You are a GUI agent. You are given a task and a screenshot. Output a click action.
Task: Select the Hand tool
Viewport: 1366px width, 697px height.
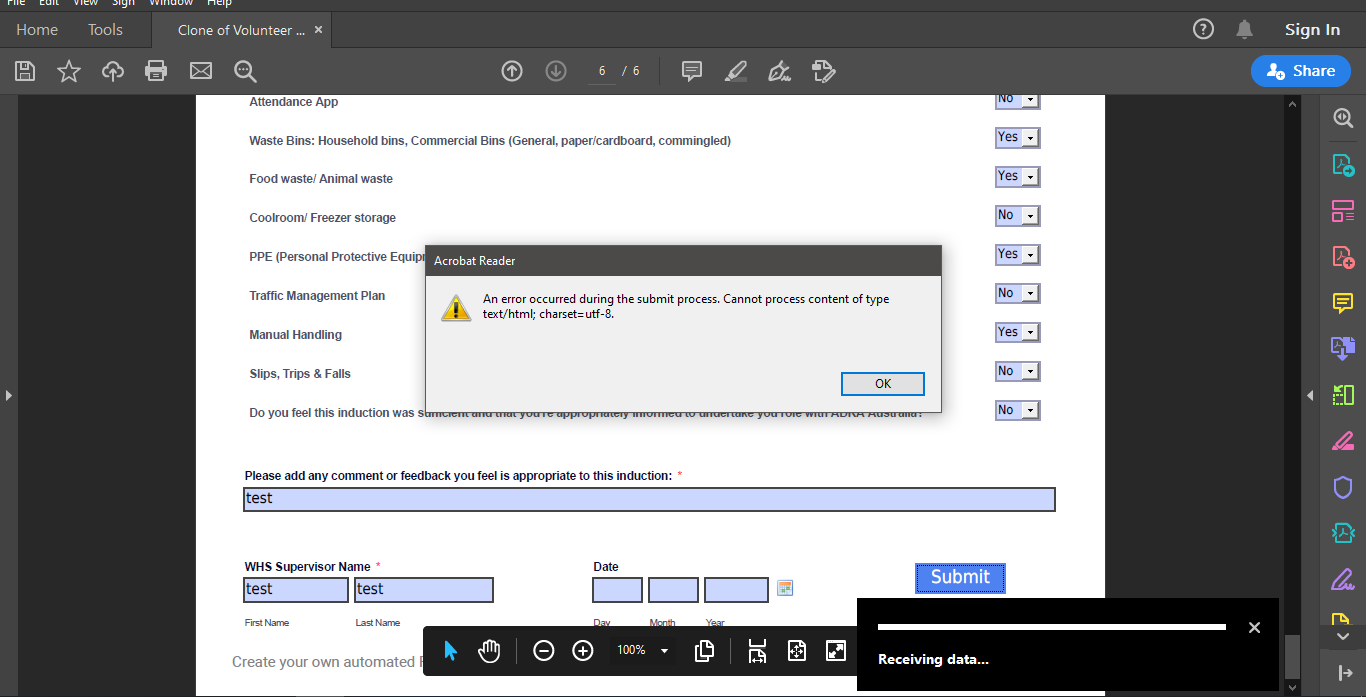click(x=489, y=650)
